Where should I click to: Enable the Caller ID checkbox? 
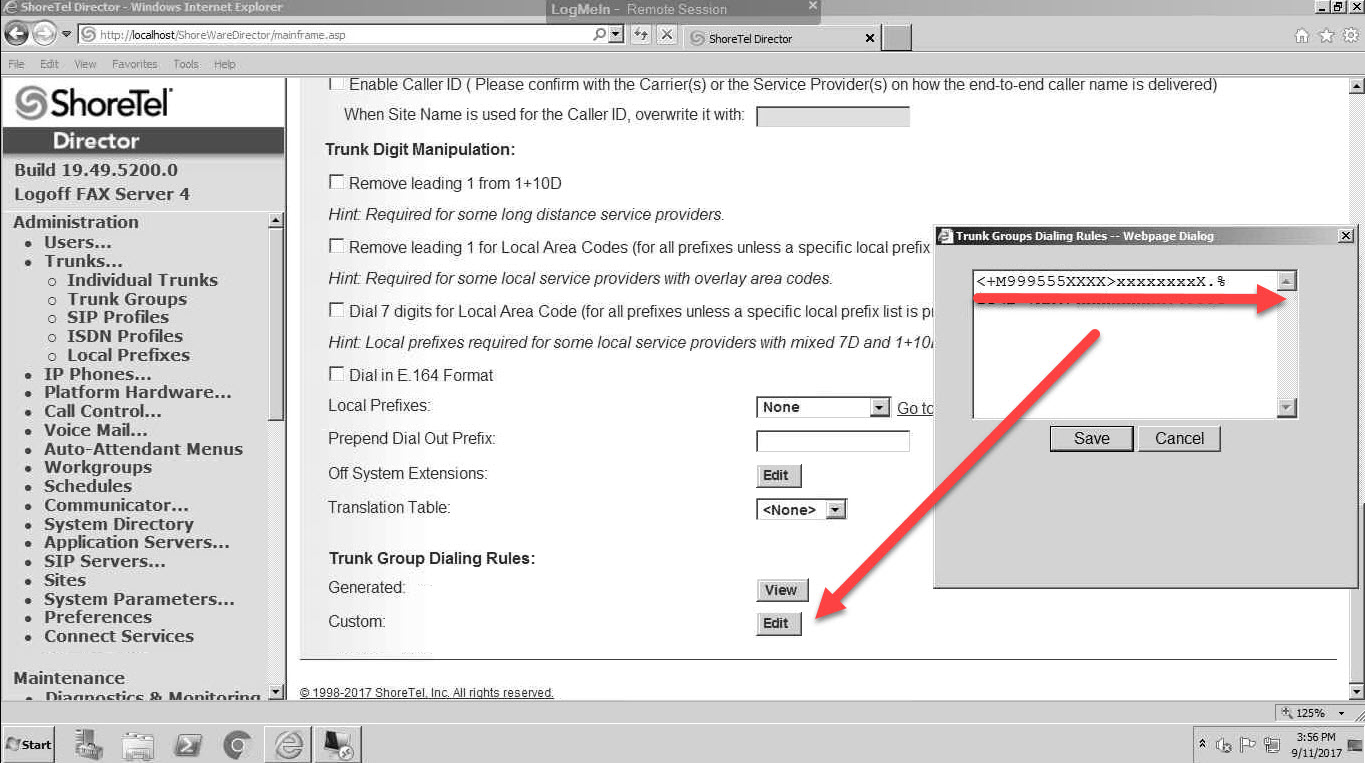point(336,85)
